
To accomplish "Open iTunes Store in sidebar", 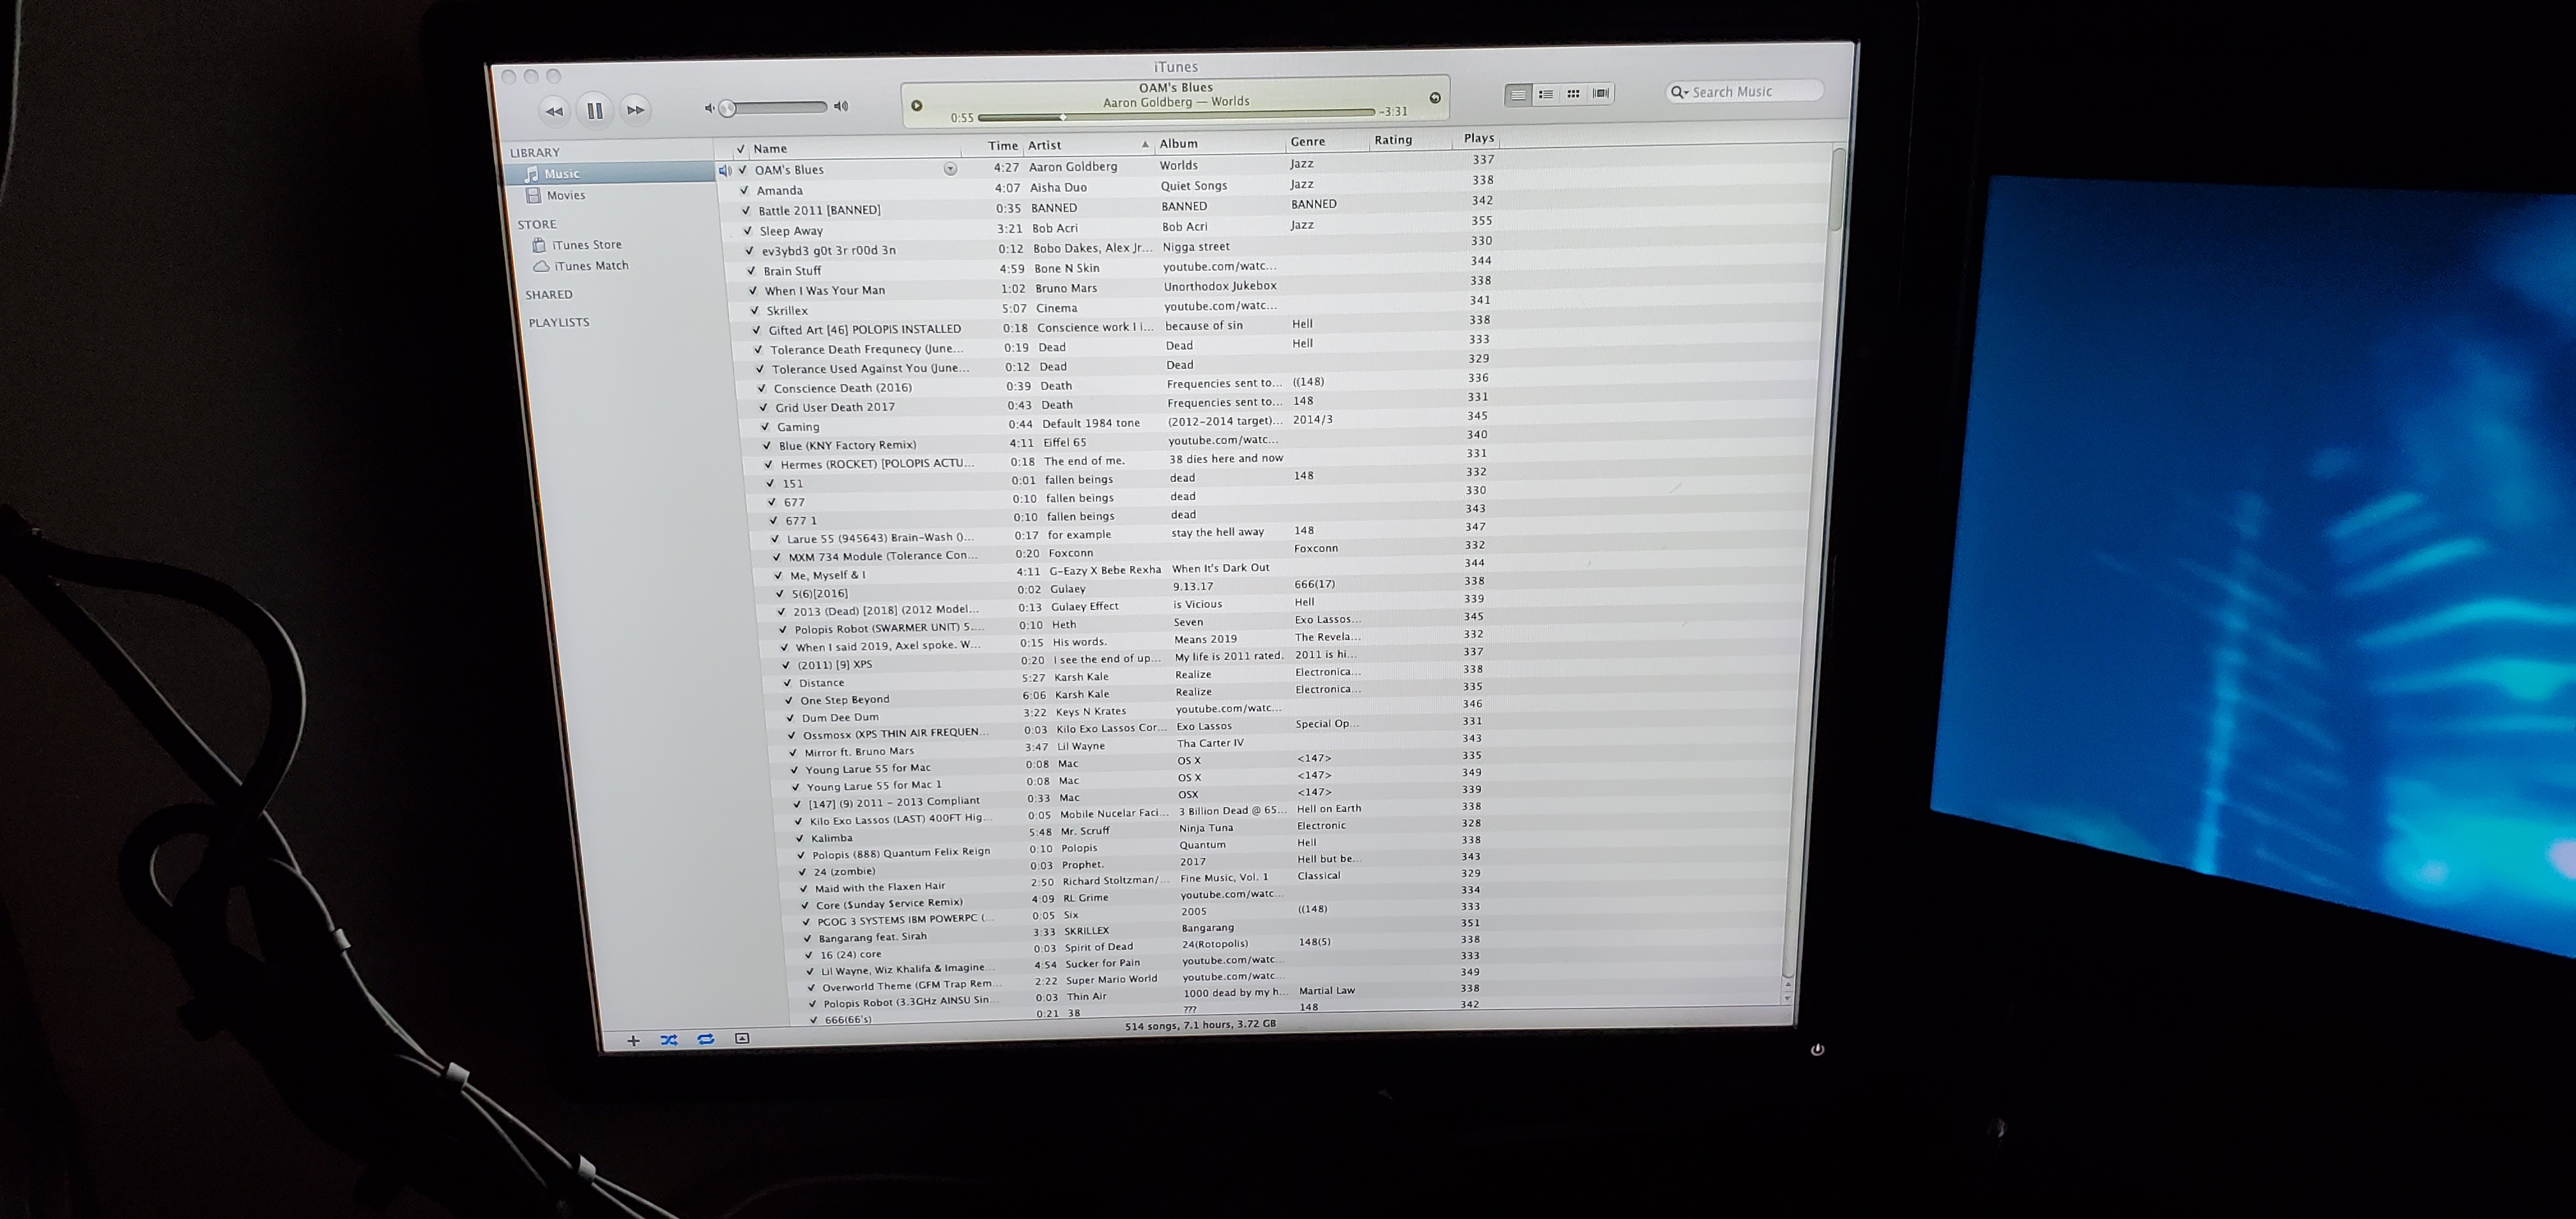I will point(586,245).
